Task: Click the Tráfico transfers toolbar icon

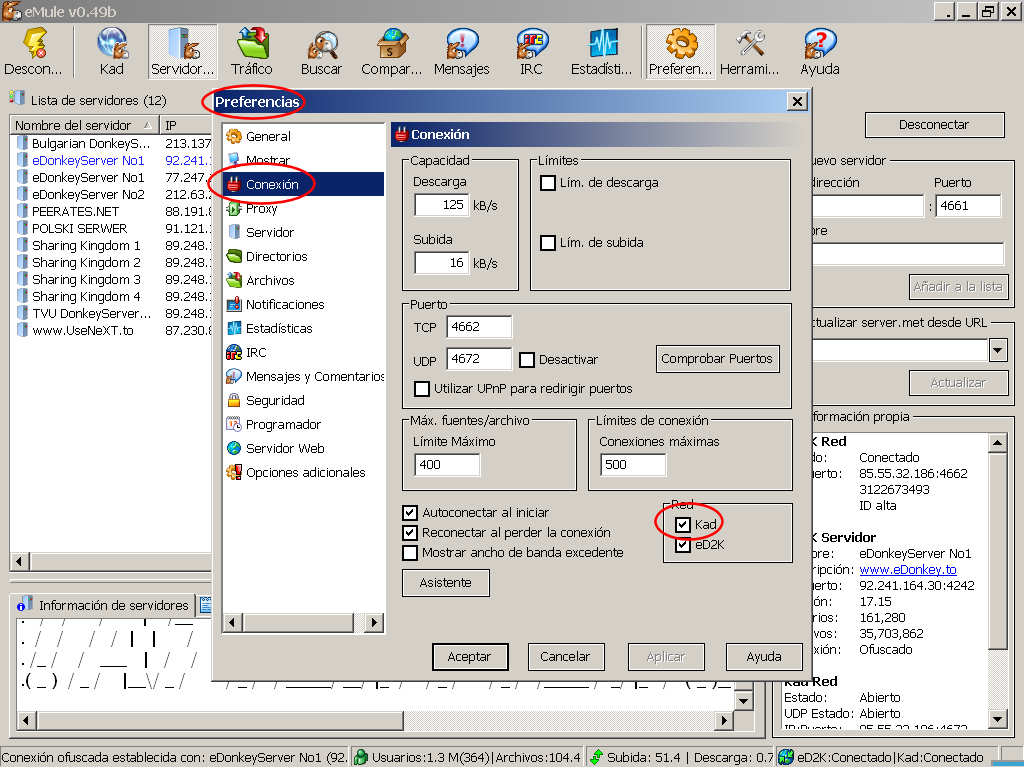Action: [252, 52]
